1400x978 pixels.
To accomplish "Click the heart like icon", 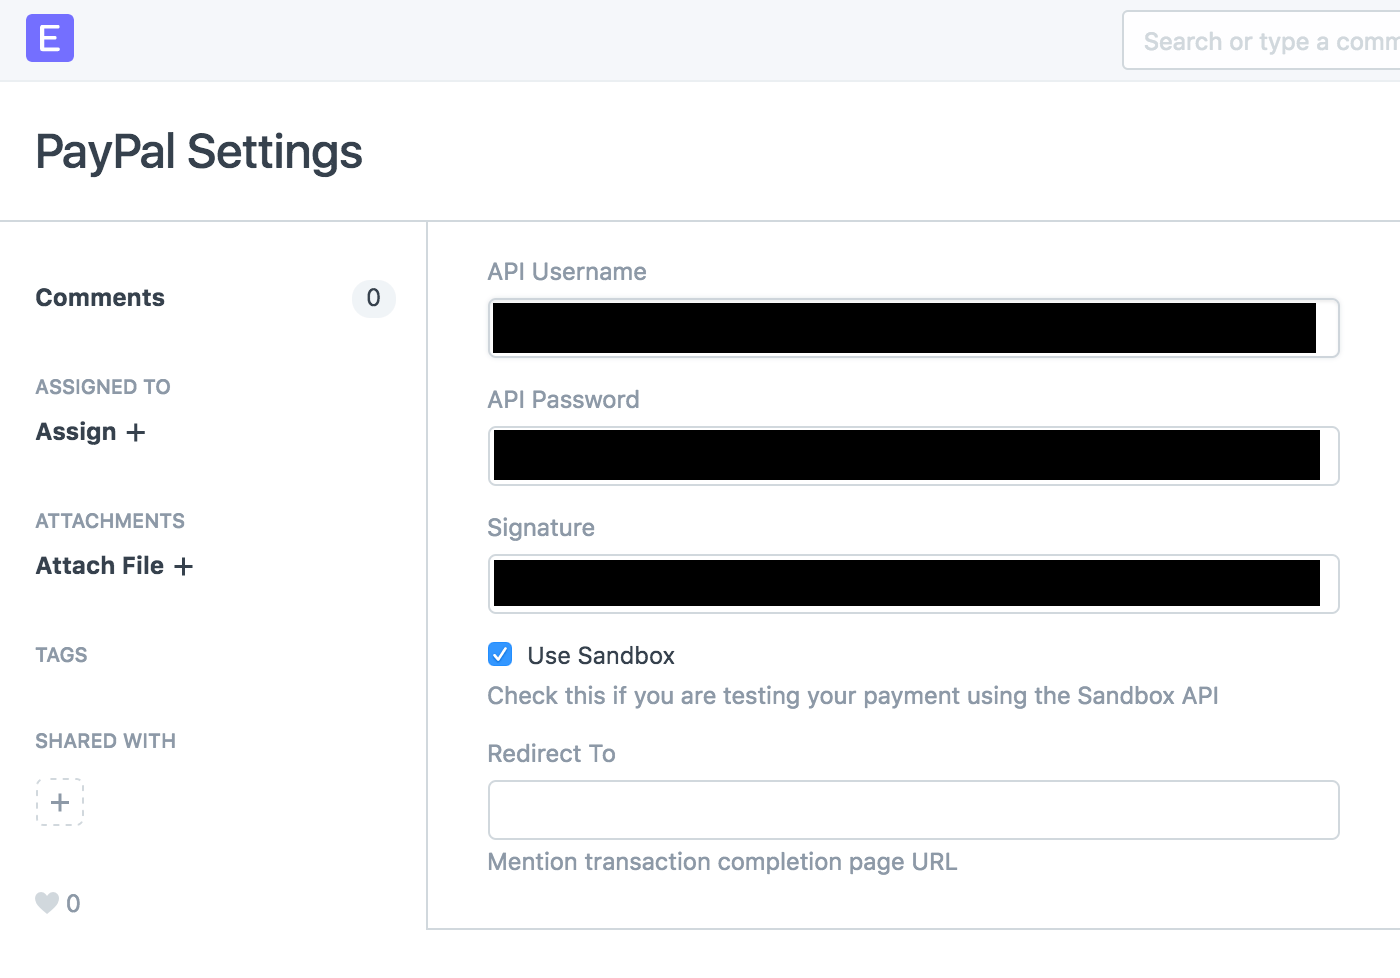I will click(x=46, y=903).
